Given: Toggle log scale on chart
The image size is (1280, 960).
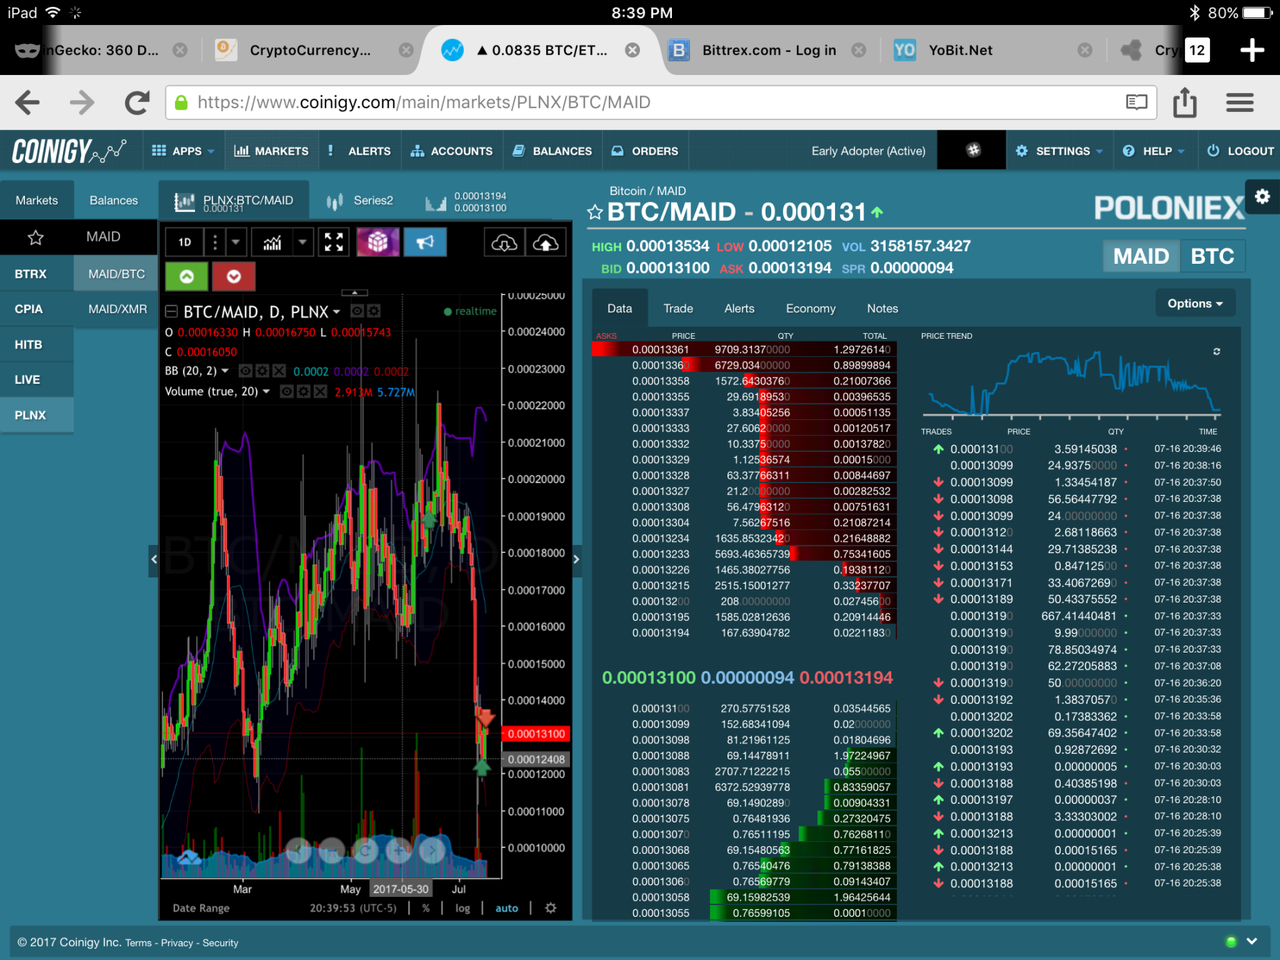Looking at the screenshot, I should tap(462, 908).
